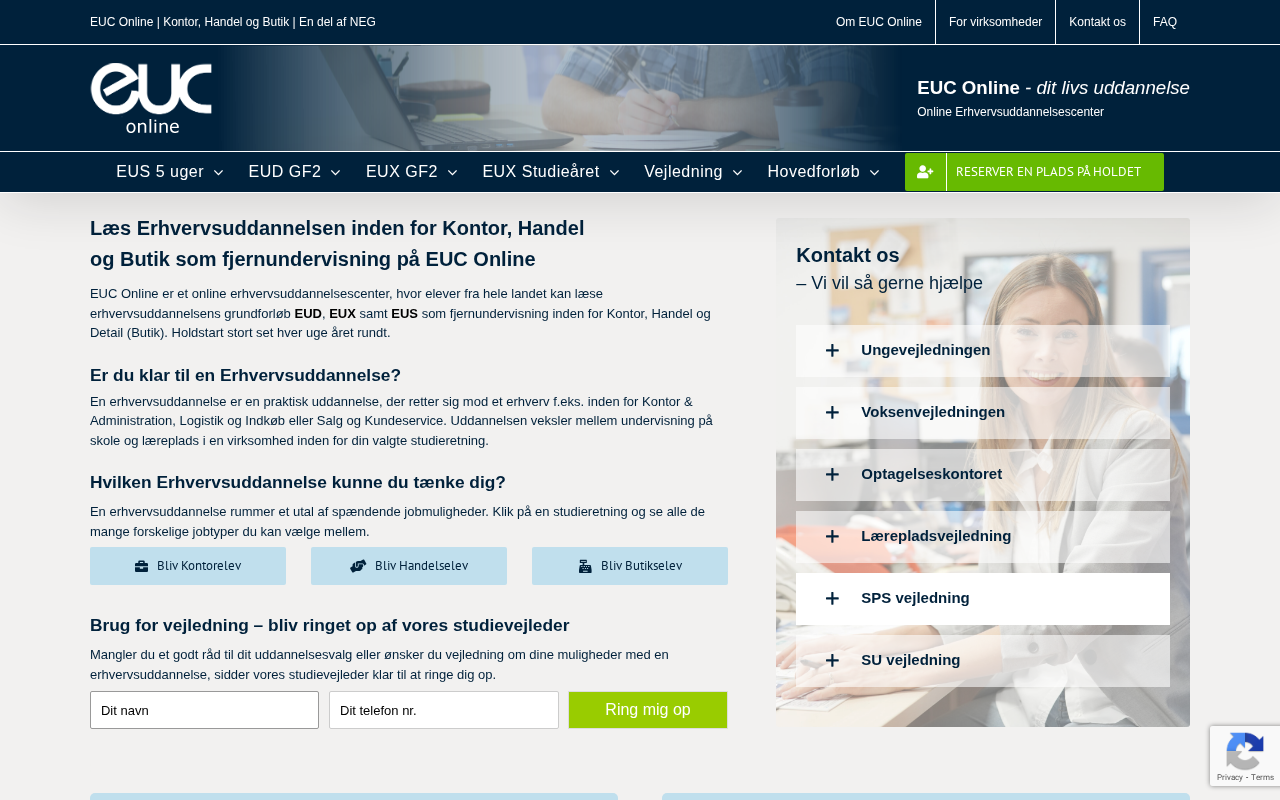Click the text 'Online Erhvervsuddannelsescenter'
The height and width of the screenshot is (800, 1280).
click(x=1010, y=112)
